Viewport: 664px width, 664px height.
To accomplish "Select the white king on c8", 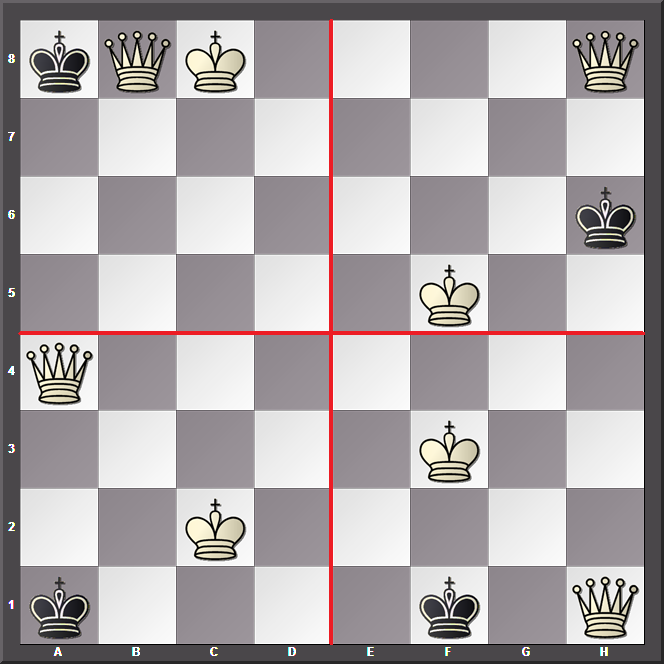I will point(215,60).
